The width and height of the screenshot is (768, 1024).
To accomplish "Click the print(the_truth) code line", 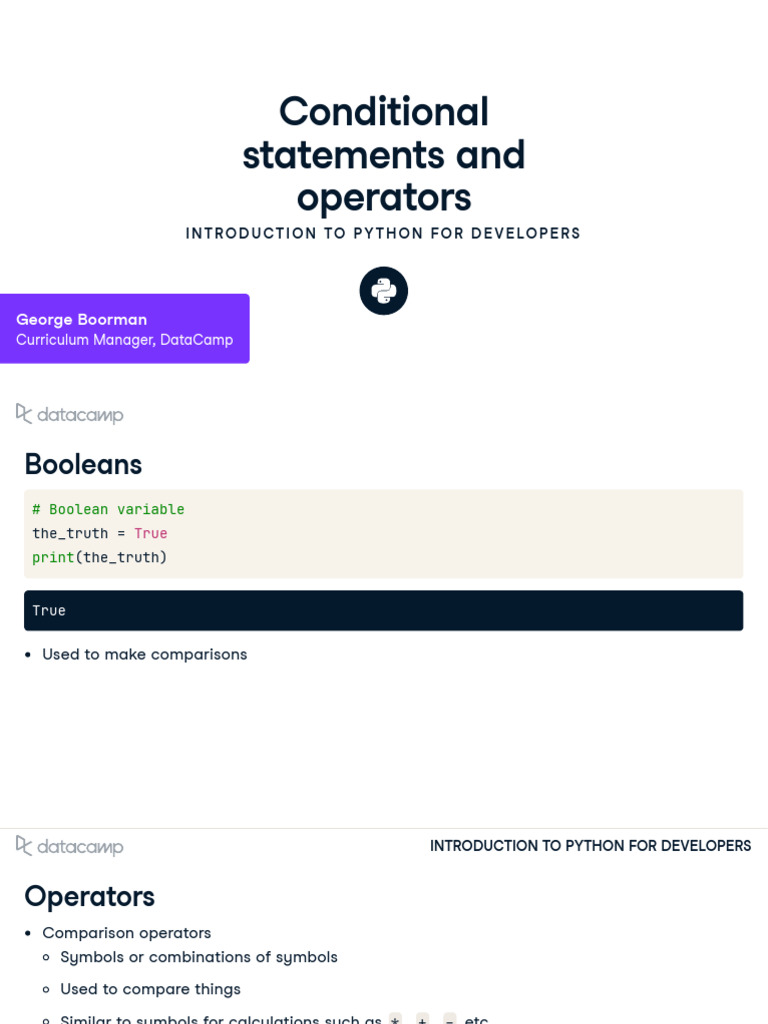I will [x=99, y=558].
